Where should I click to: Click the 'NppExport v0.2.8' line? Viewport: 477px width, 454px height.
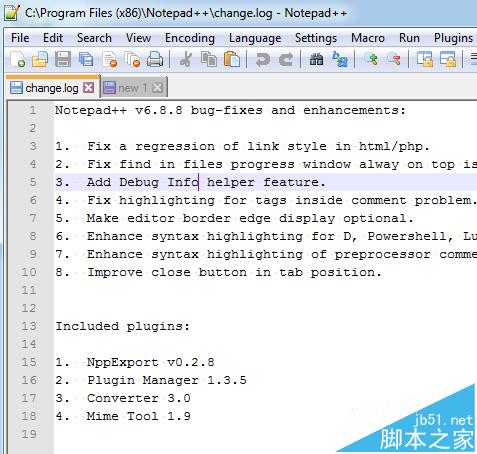coord(135,362)
